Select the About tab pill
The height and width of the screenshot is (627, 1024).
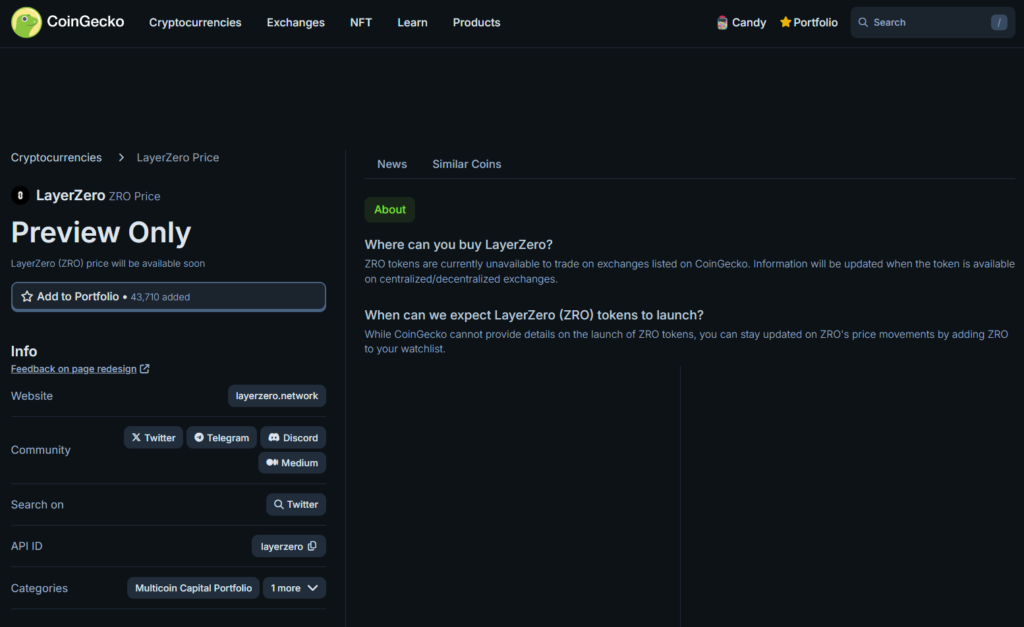pos(389,210)
